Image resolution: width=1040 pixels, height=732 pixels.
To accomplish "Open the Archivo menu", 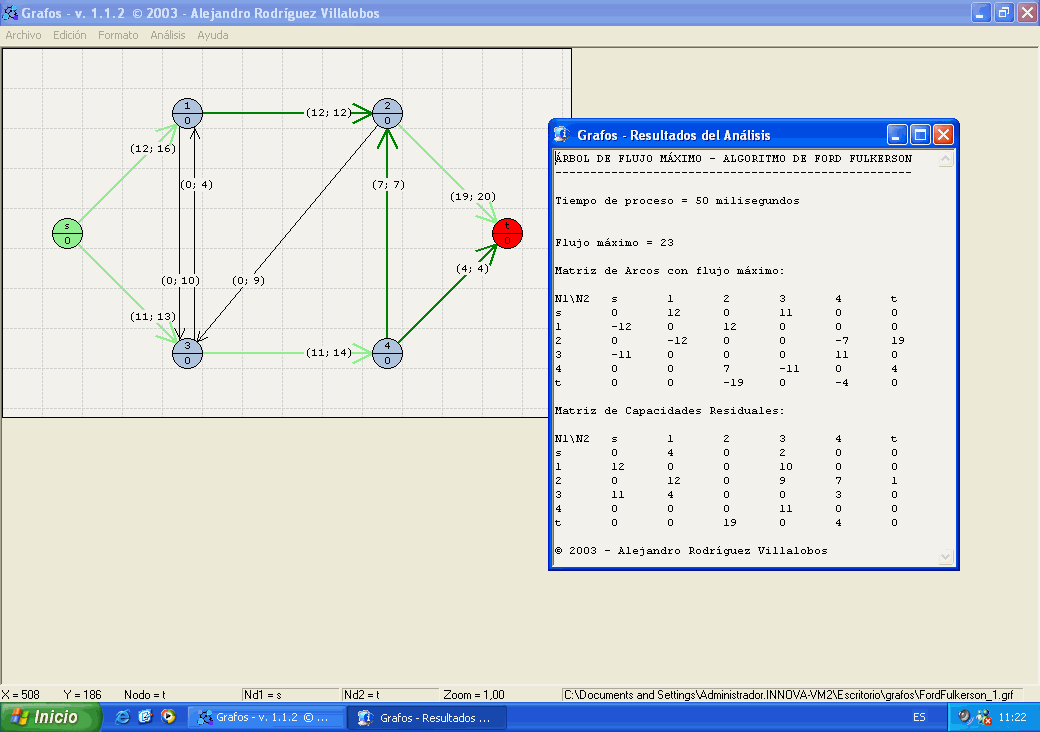I will [23, 35].
